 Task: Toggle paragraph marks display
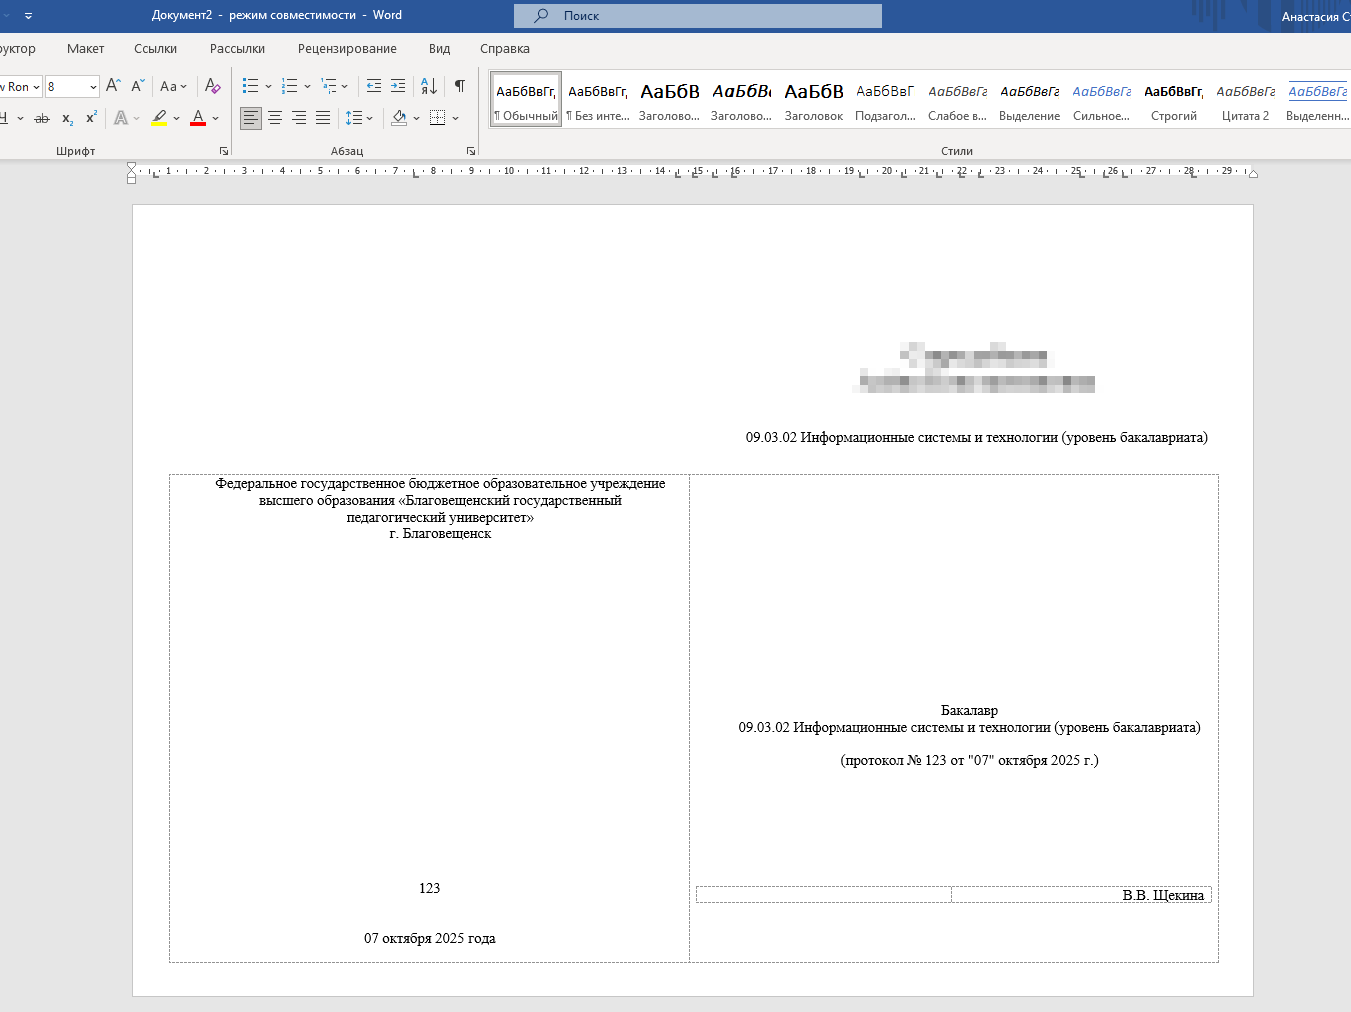tap(459, 86)
